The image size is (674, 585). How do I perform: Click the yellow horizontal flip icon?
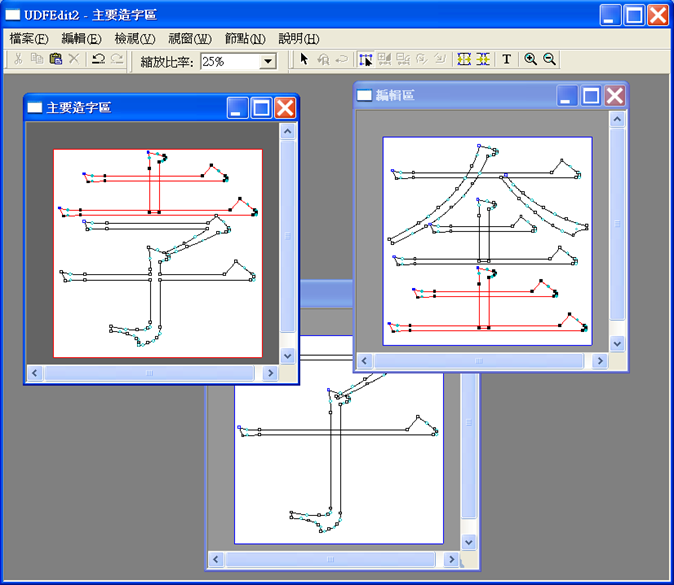pyautogui.click(x=464, y=59)
